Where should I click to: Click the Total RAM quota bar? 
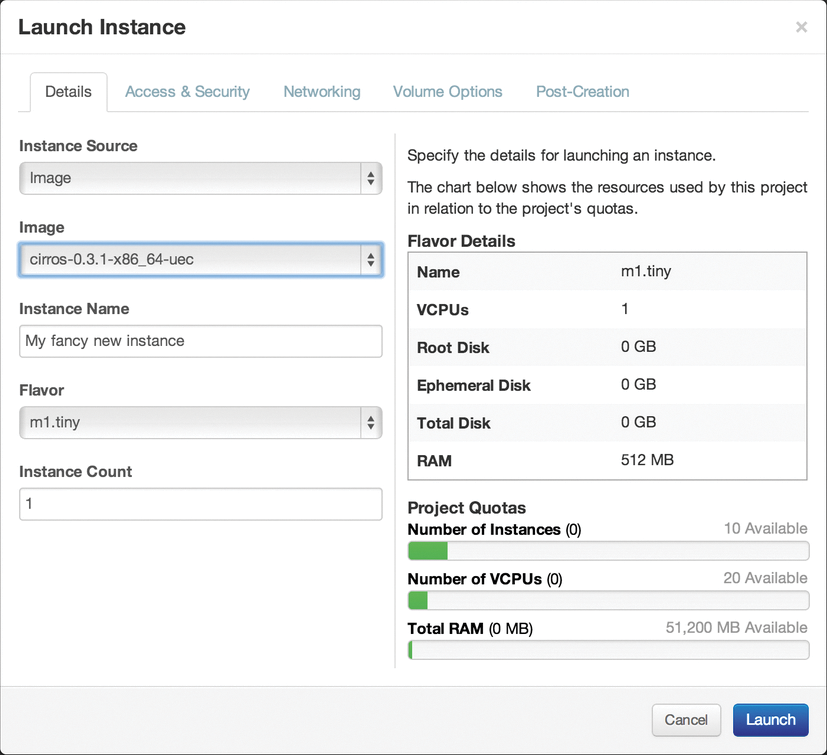[608, 650]
